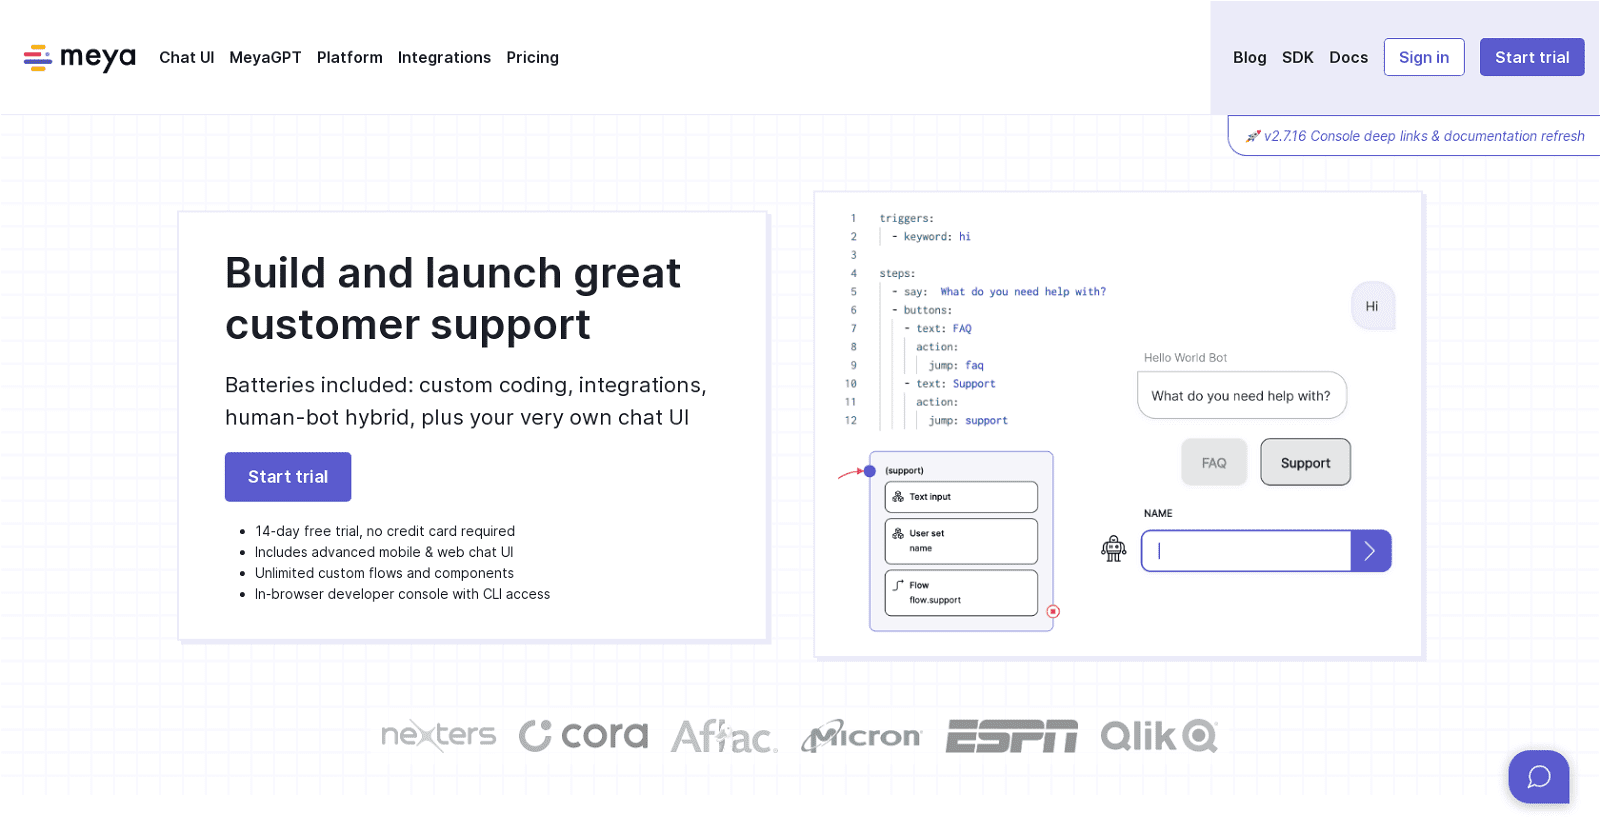The image size is (1600, 834).
Task: Open the chat widget bubble icon
Action: pos(1539,777)
